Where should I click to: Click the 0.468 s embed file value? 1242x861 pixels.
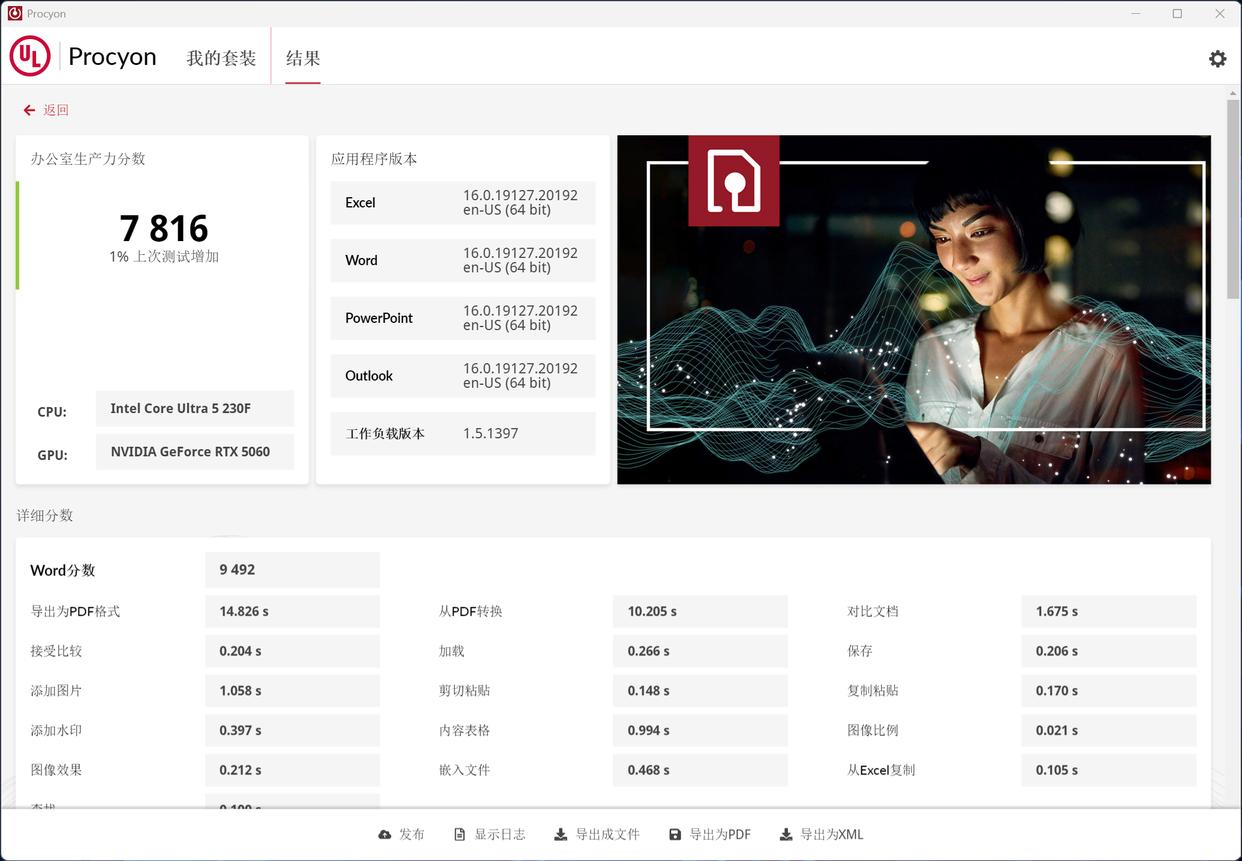(700, 770)
